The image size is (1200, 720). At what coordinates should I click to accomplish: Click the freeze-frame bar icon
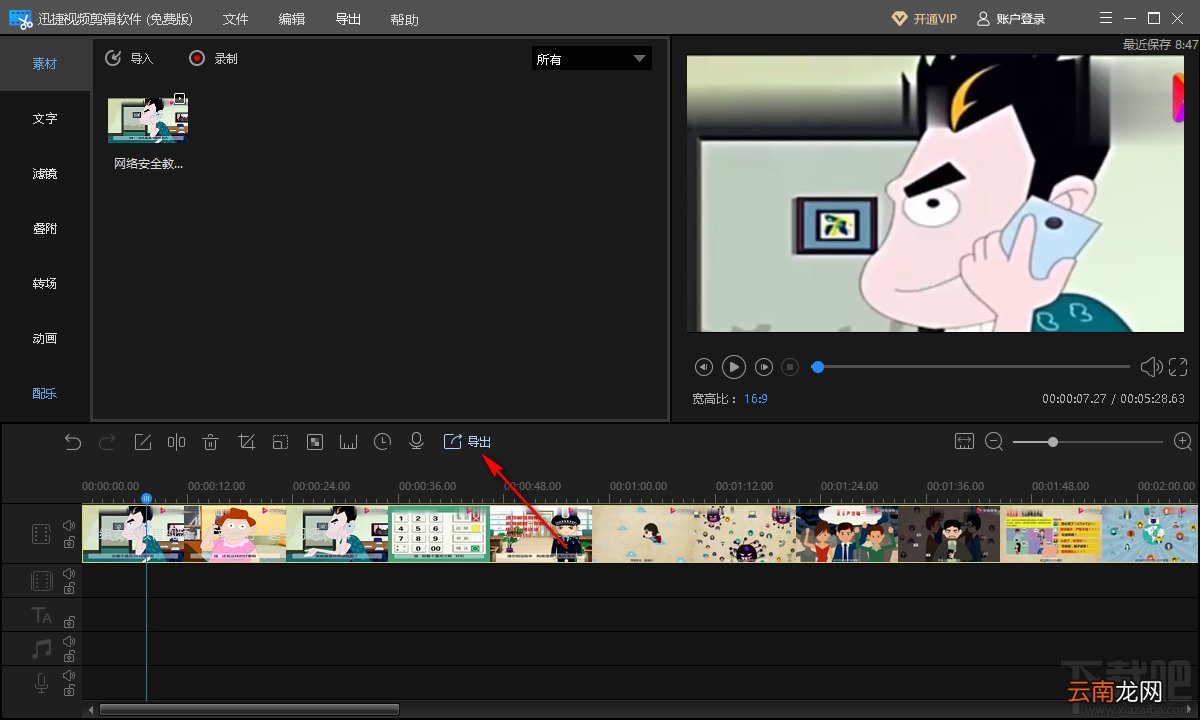click(348, 442)
